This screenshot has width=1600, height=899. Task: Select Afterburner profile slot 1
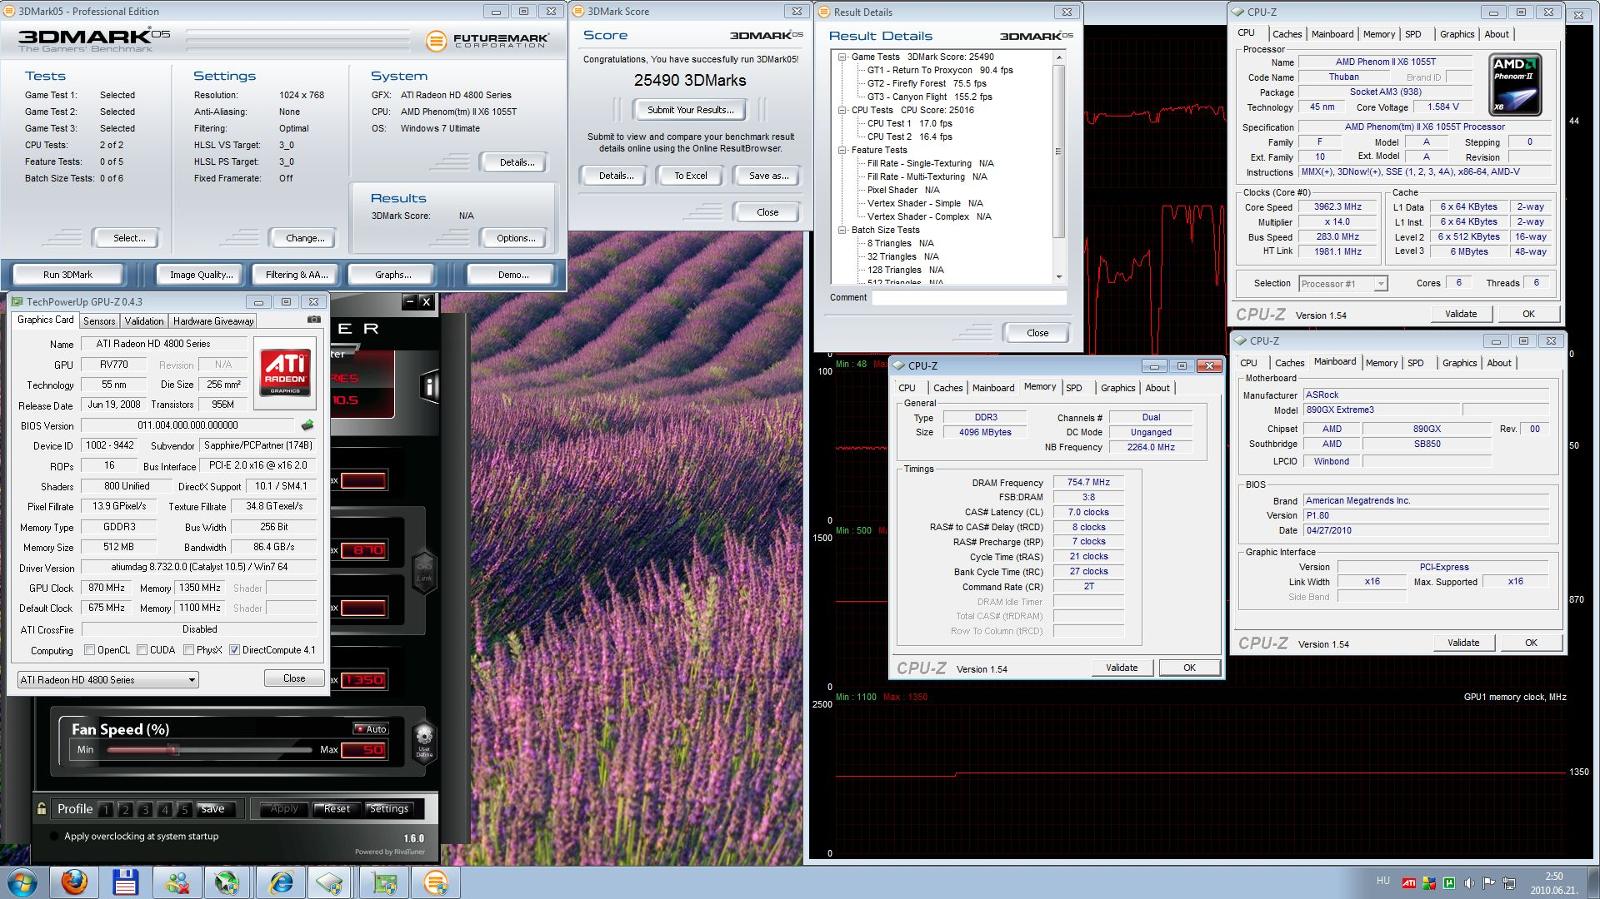coord(106,809)
